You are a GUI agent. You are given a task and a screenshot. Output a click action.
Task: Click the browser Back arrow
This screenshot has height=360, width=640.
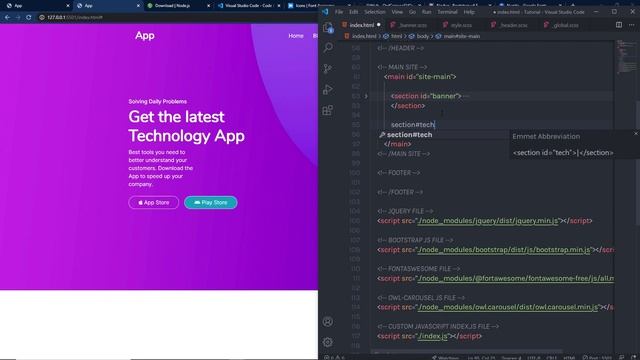tap(7, 18)
